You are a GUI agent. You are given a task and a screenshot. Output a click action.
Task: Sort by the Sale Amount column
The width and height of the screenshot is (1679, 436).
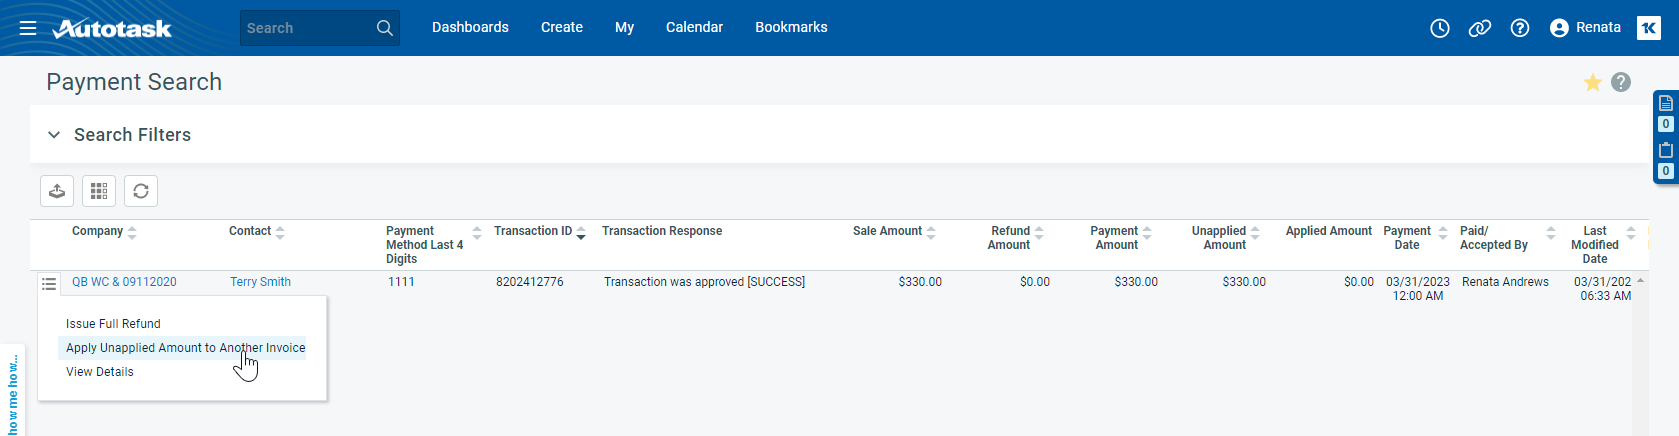[887, 231]
